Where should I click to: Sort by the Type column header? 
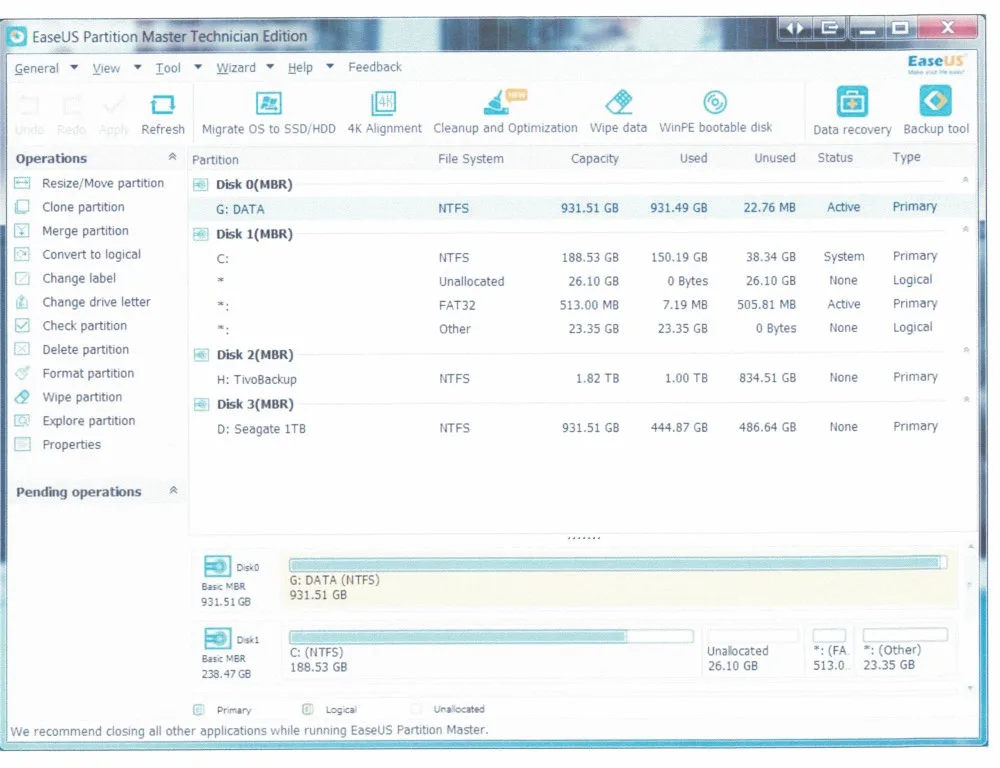tap(906, 157)
